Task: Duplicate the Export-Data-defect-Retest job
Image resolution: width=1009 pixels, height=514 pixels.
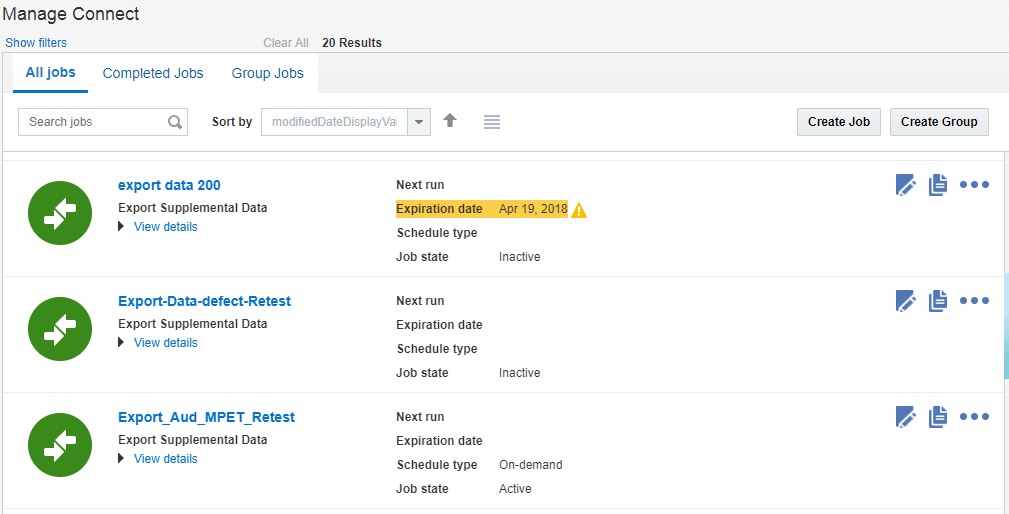Action: point(937,301)
